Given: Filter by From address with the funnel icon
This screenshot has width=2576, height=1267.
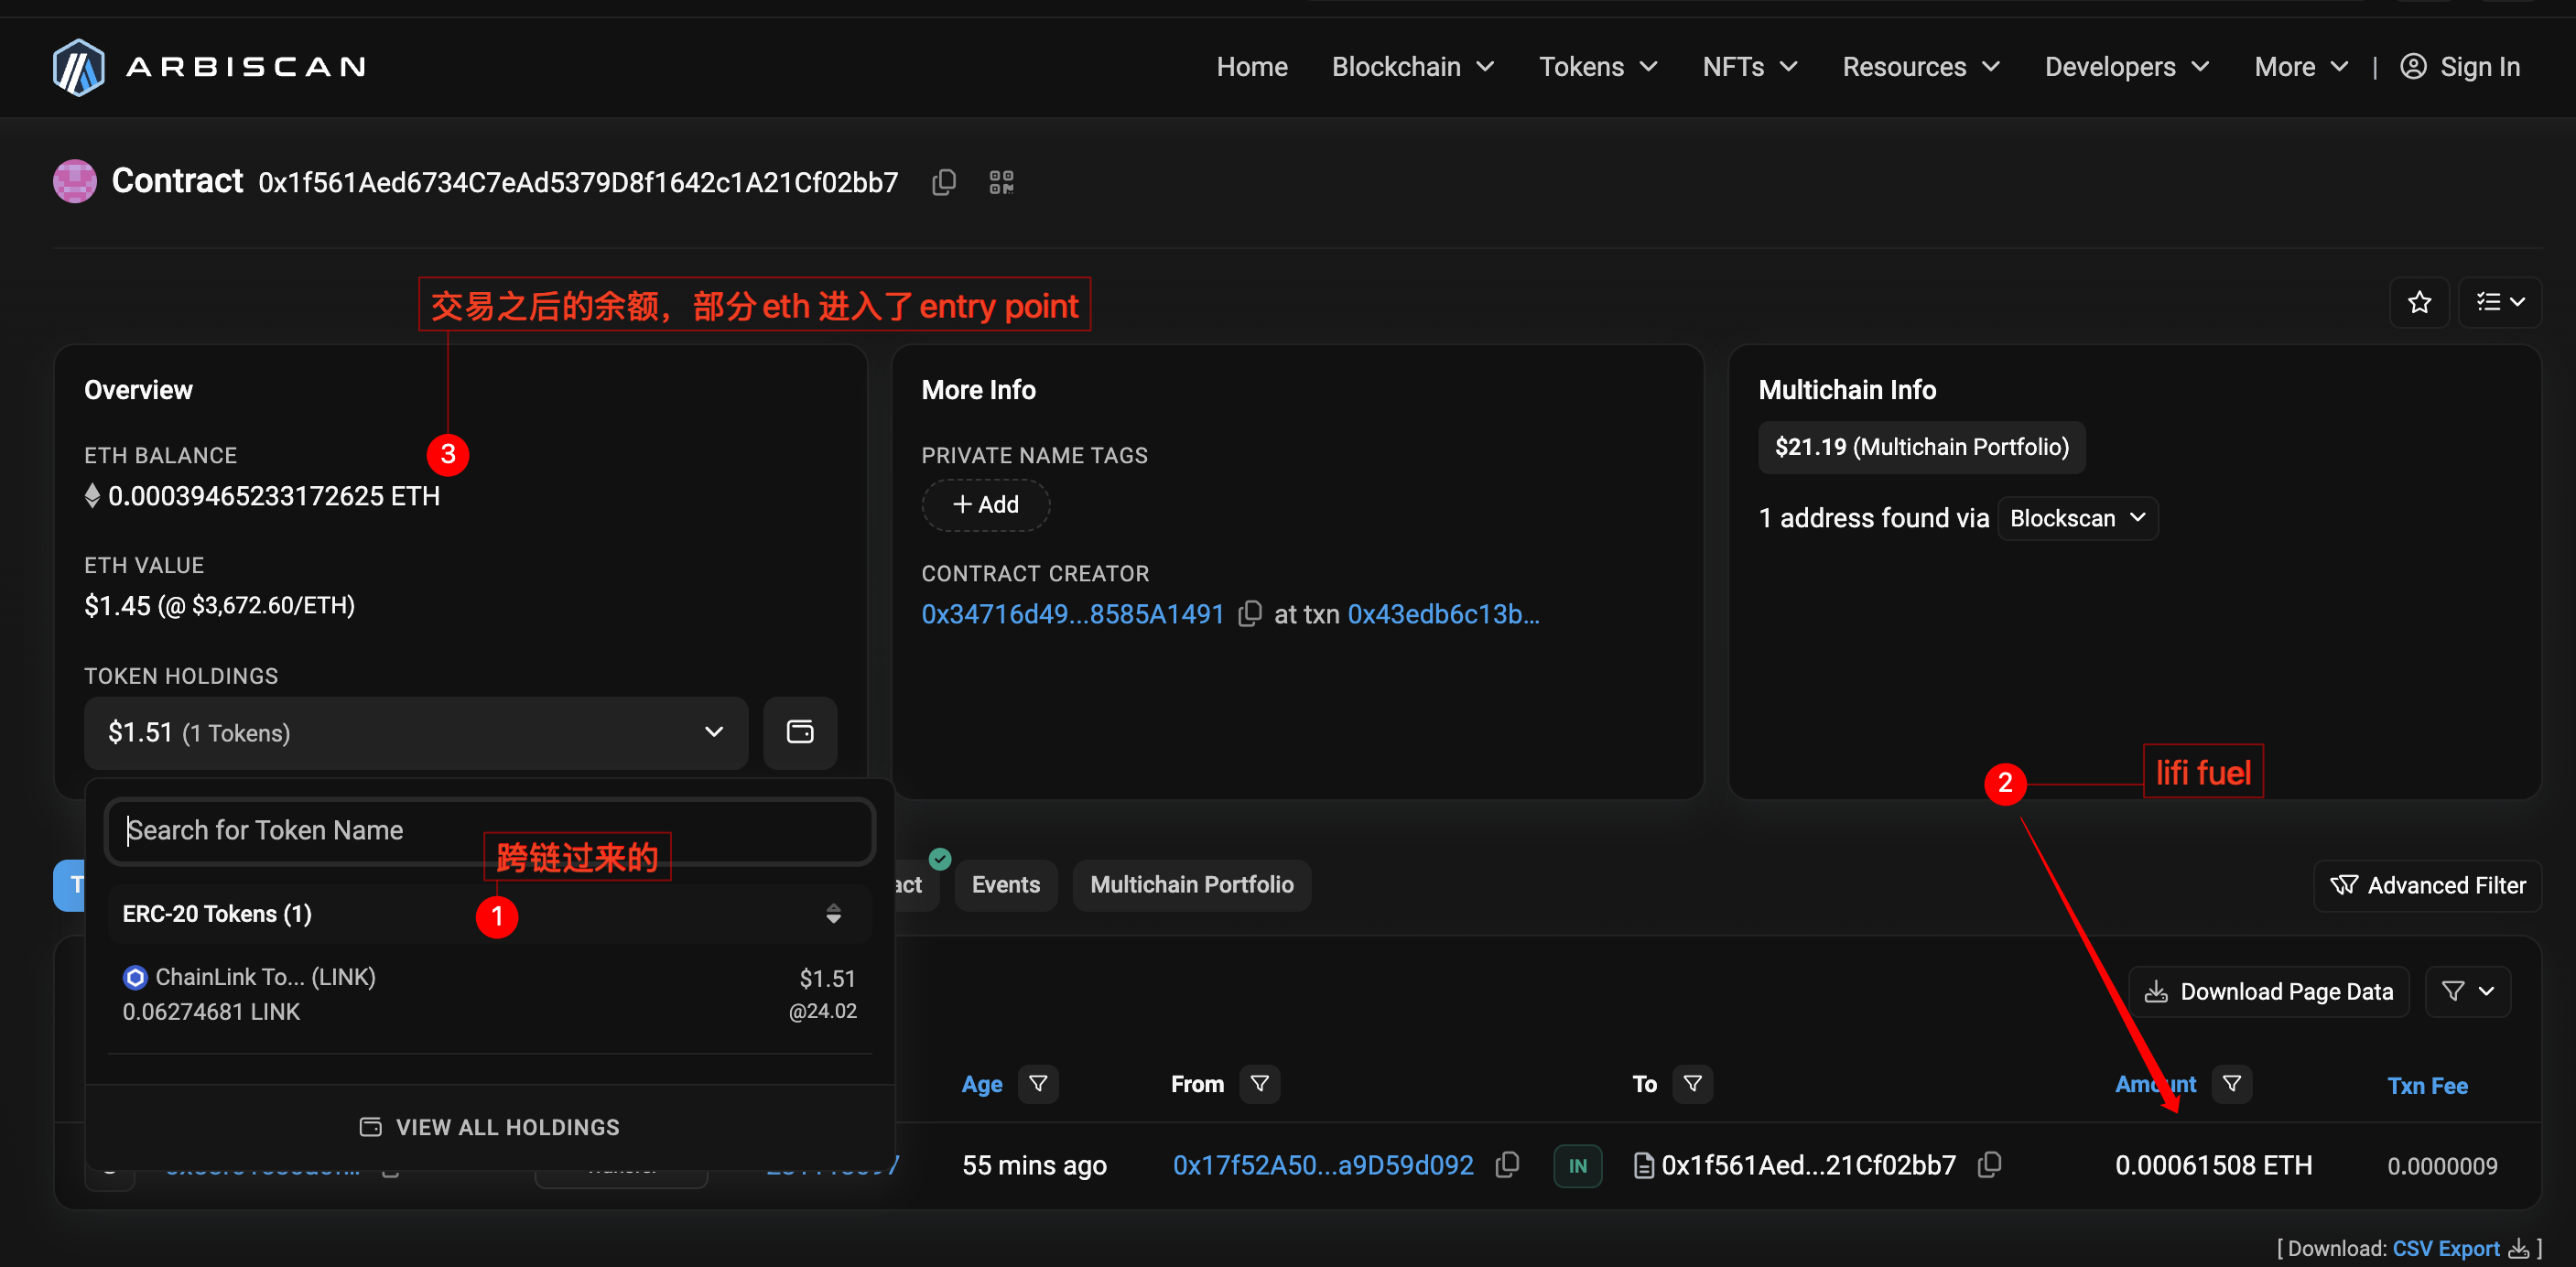Looking at the screenshot, I should 1260,1083.
